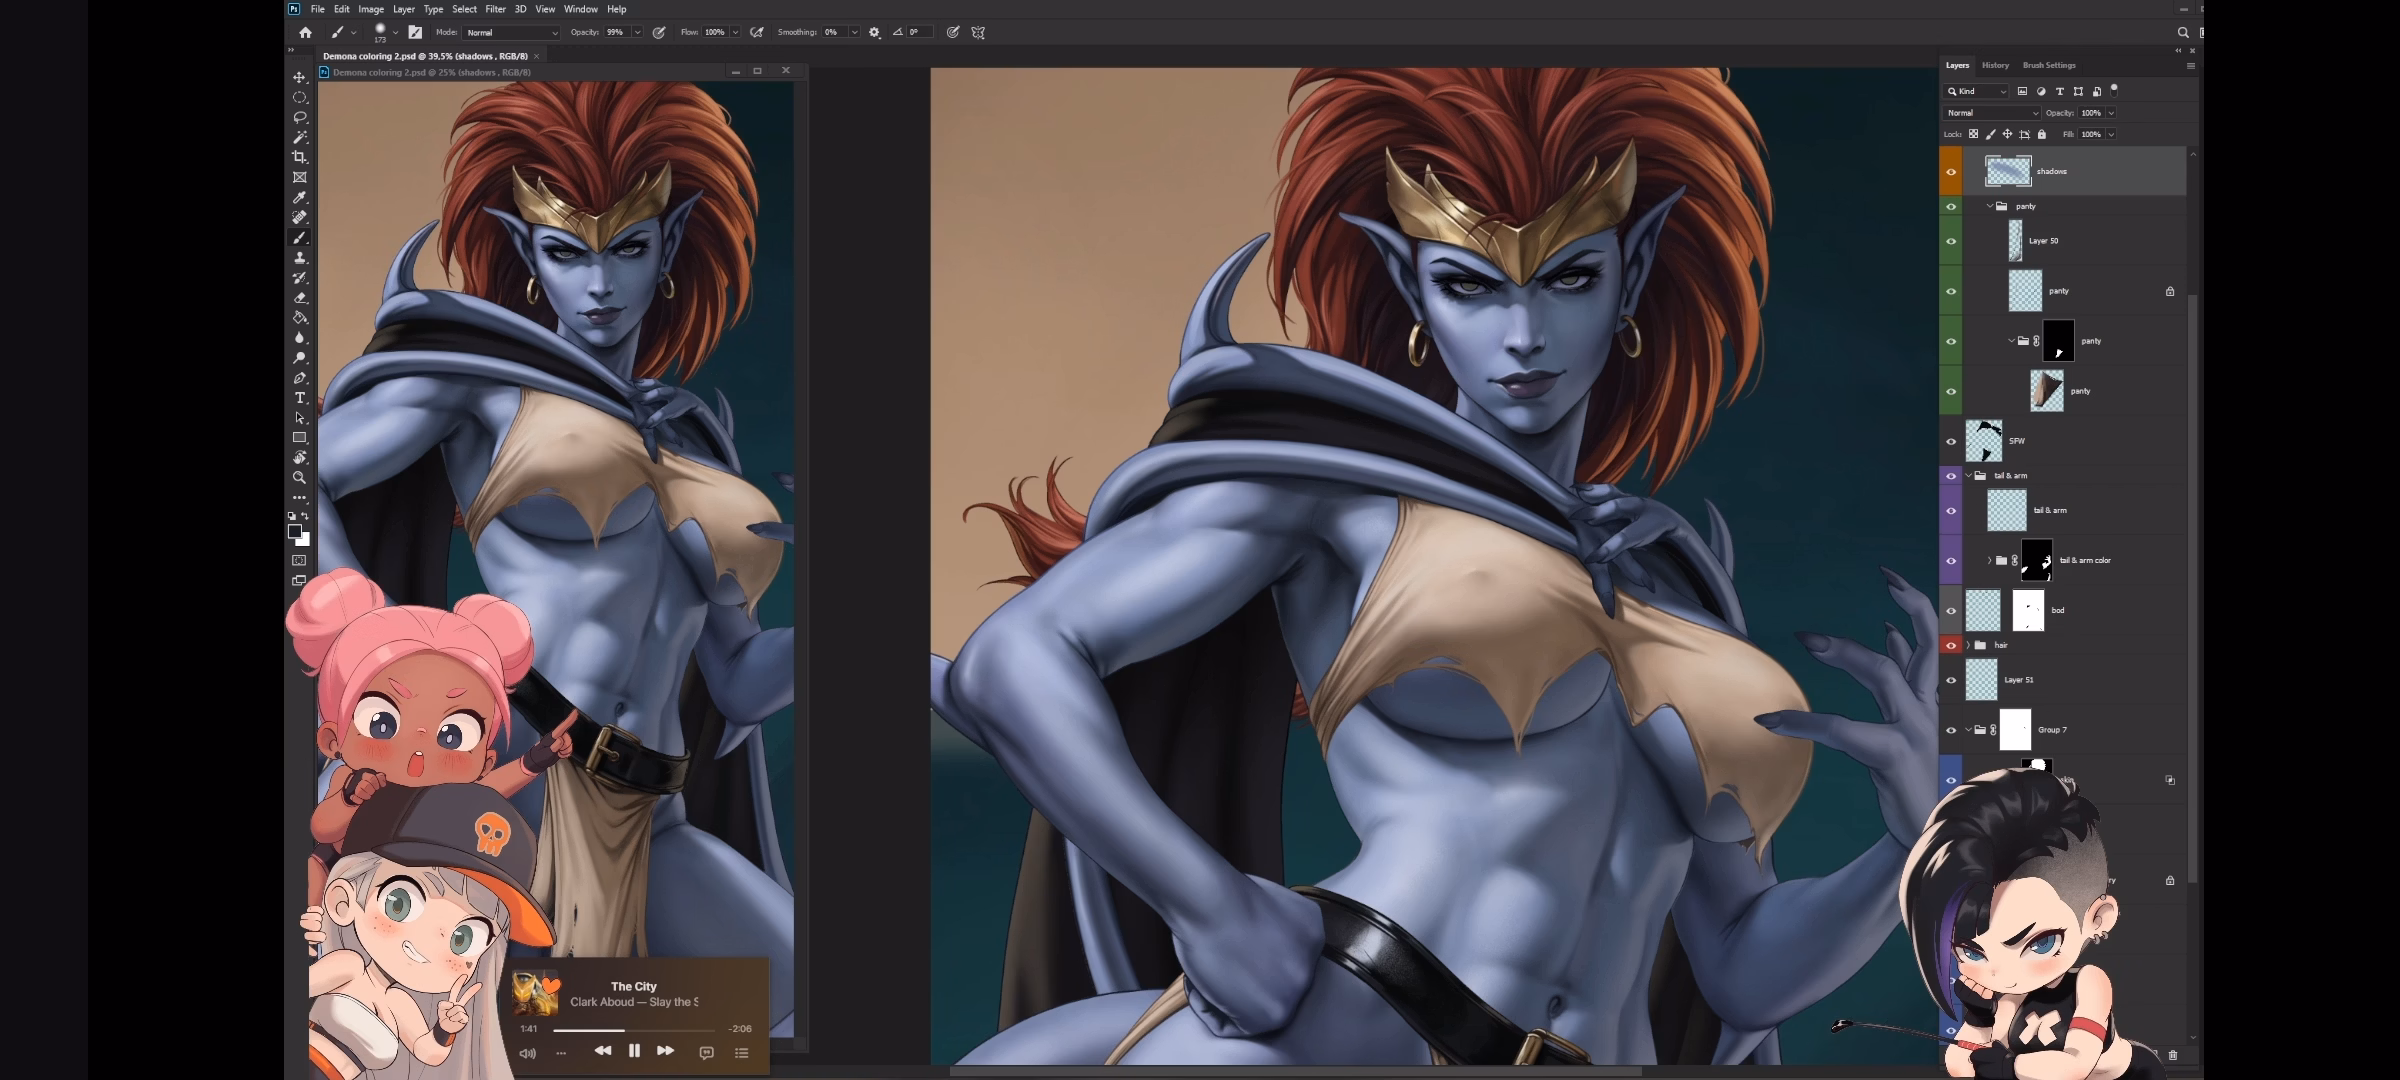Open the layer blend mode dropdown
This screenshot has height=1080, width=2400.
(x=1991, y=113)
